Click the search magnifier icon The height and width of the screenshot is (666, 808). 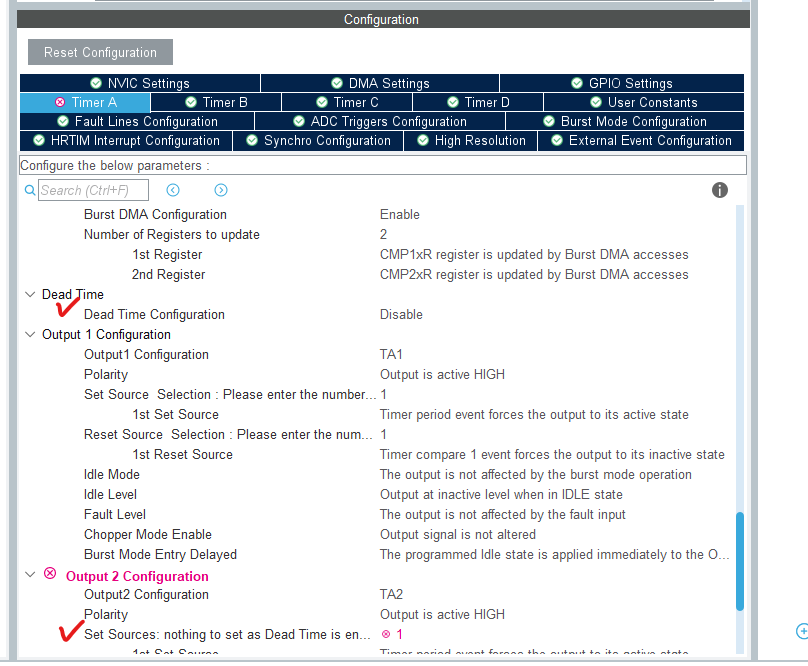(30, 190)
